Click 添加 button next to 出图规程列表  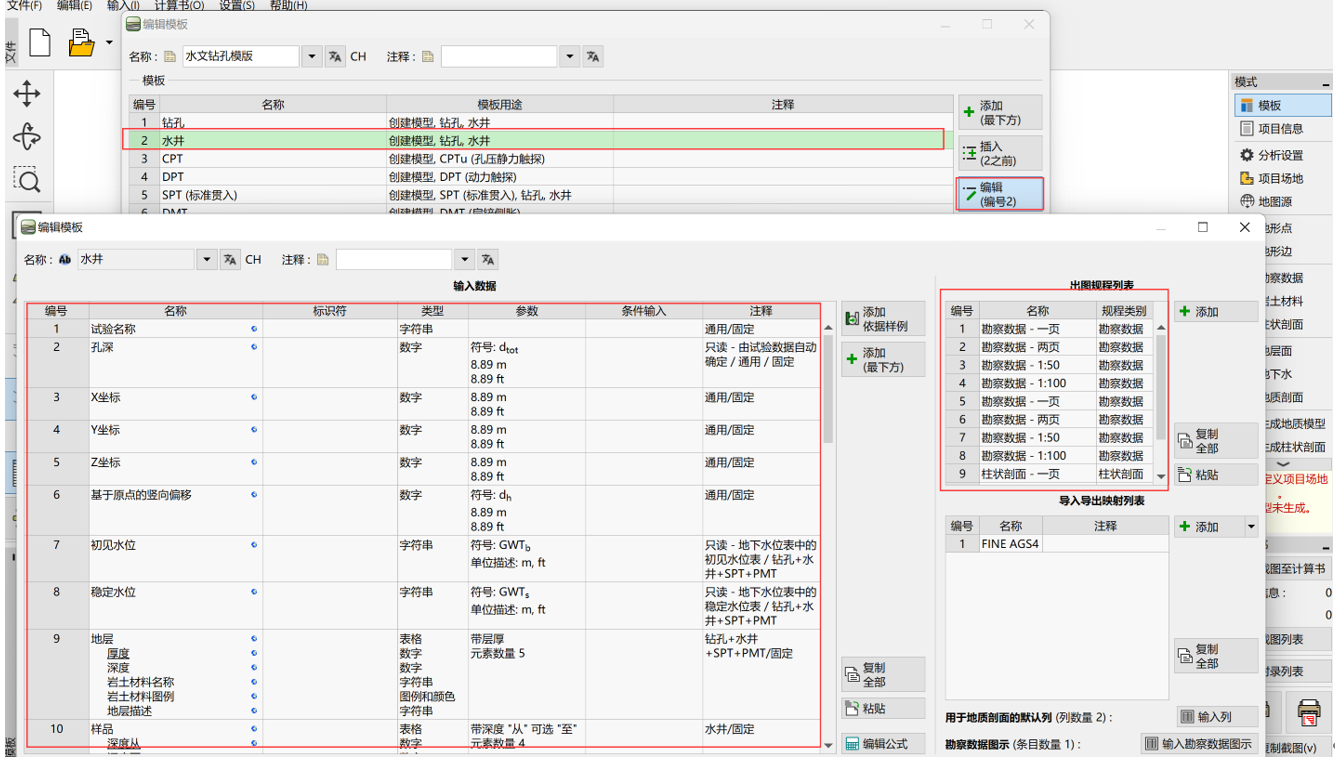[1215, 312]
